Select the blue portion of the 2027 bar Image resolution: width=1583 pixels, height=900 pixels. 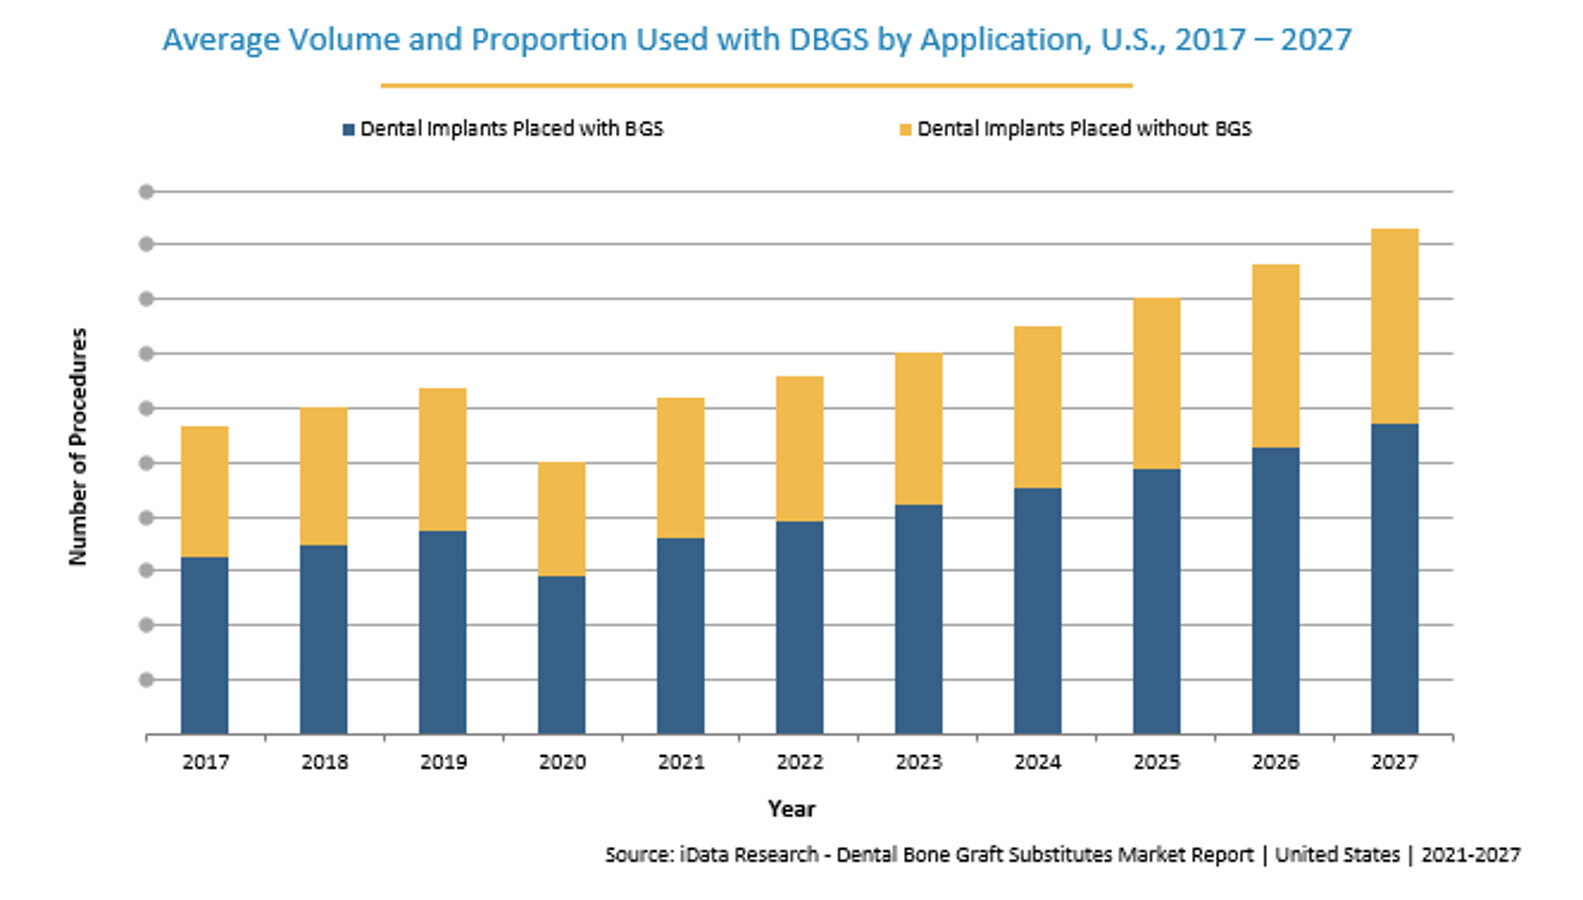coord(1394,578)
